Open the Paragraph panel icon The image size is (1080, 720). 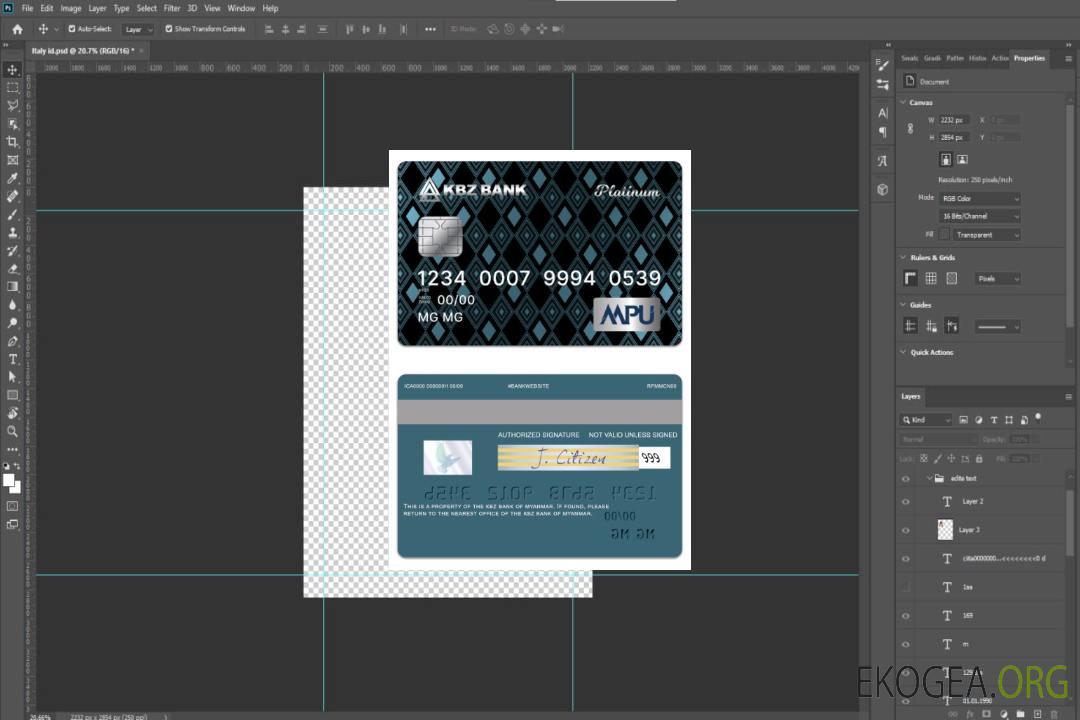(x=883, y=132)
